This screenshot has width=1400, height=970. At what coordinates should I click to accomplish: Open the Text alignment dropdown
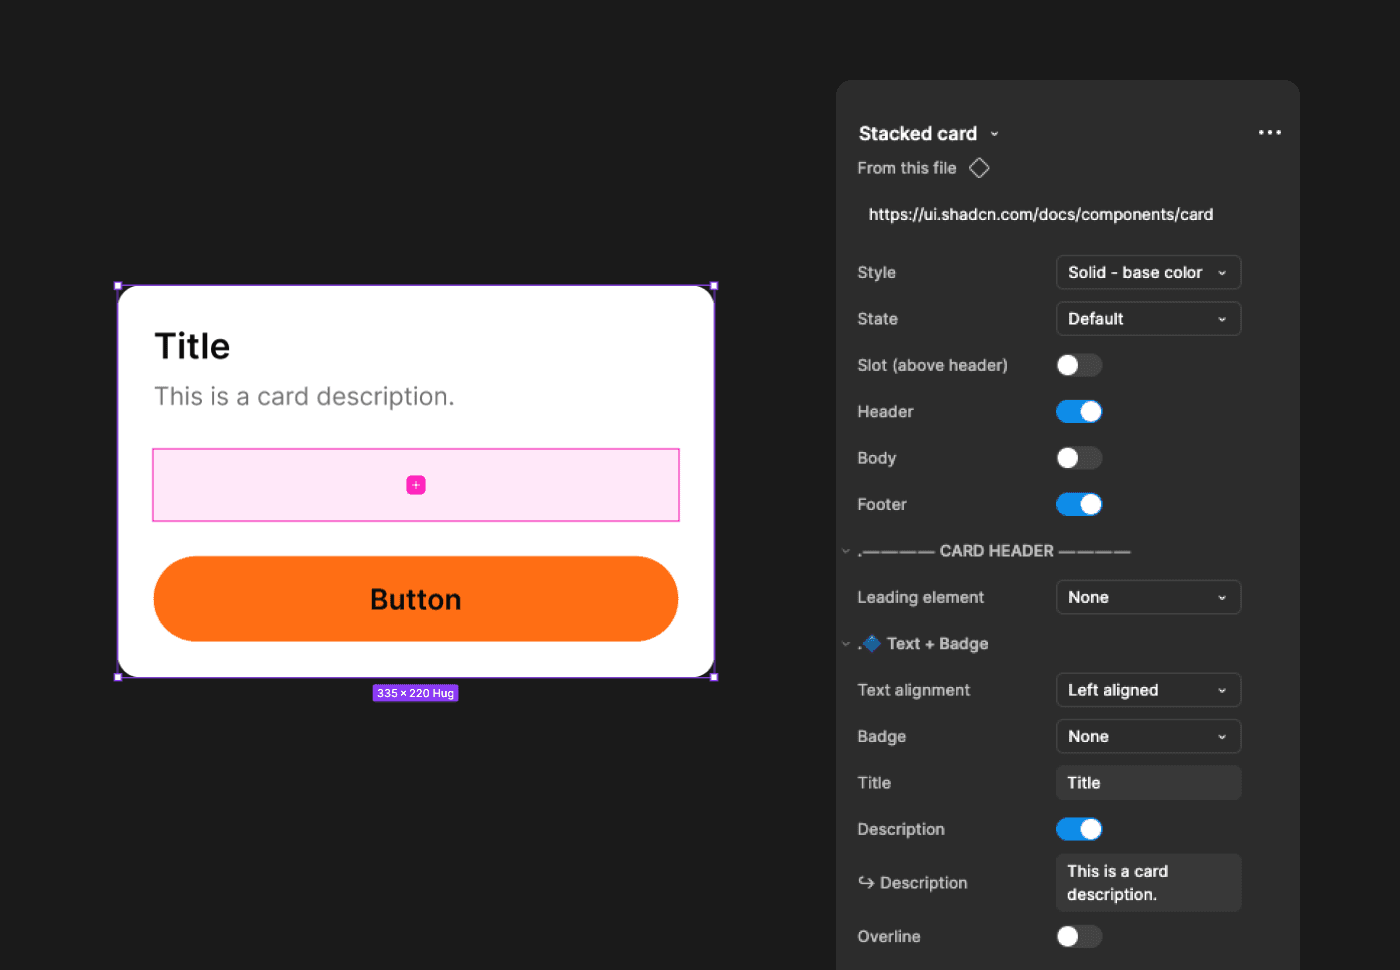click(x=1148, y=690)
